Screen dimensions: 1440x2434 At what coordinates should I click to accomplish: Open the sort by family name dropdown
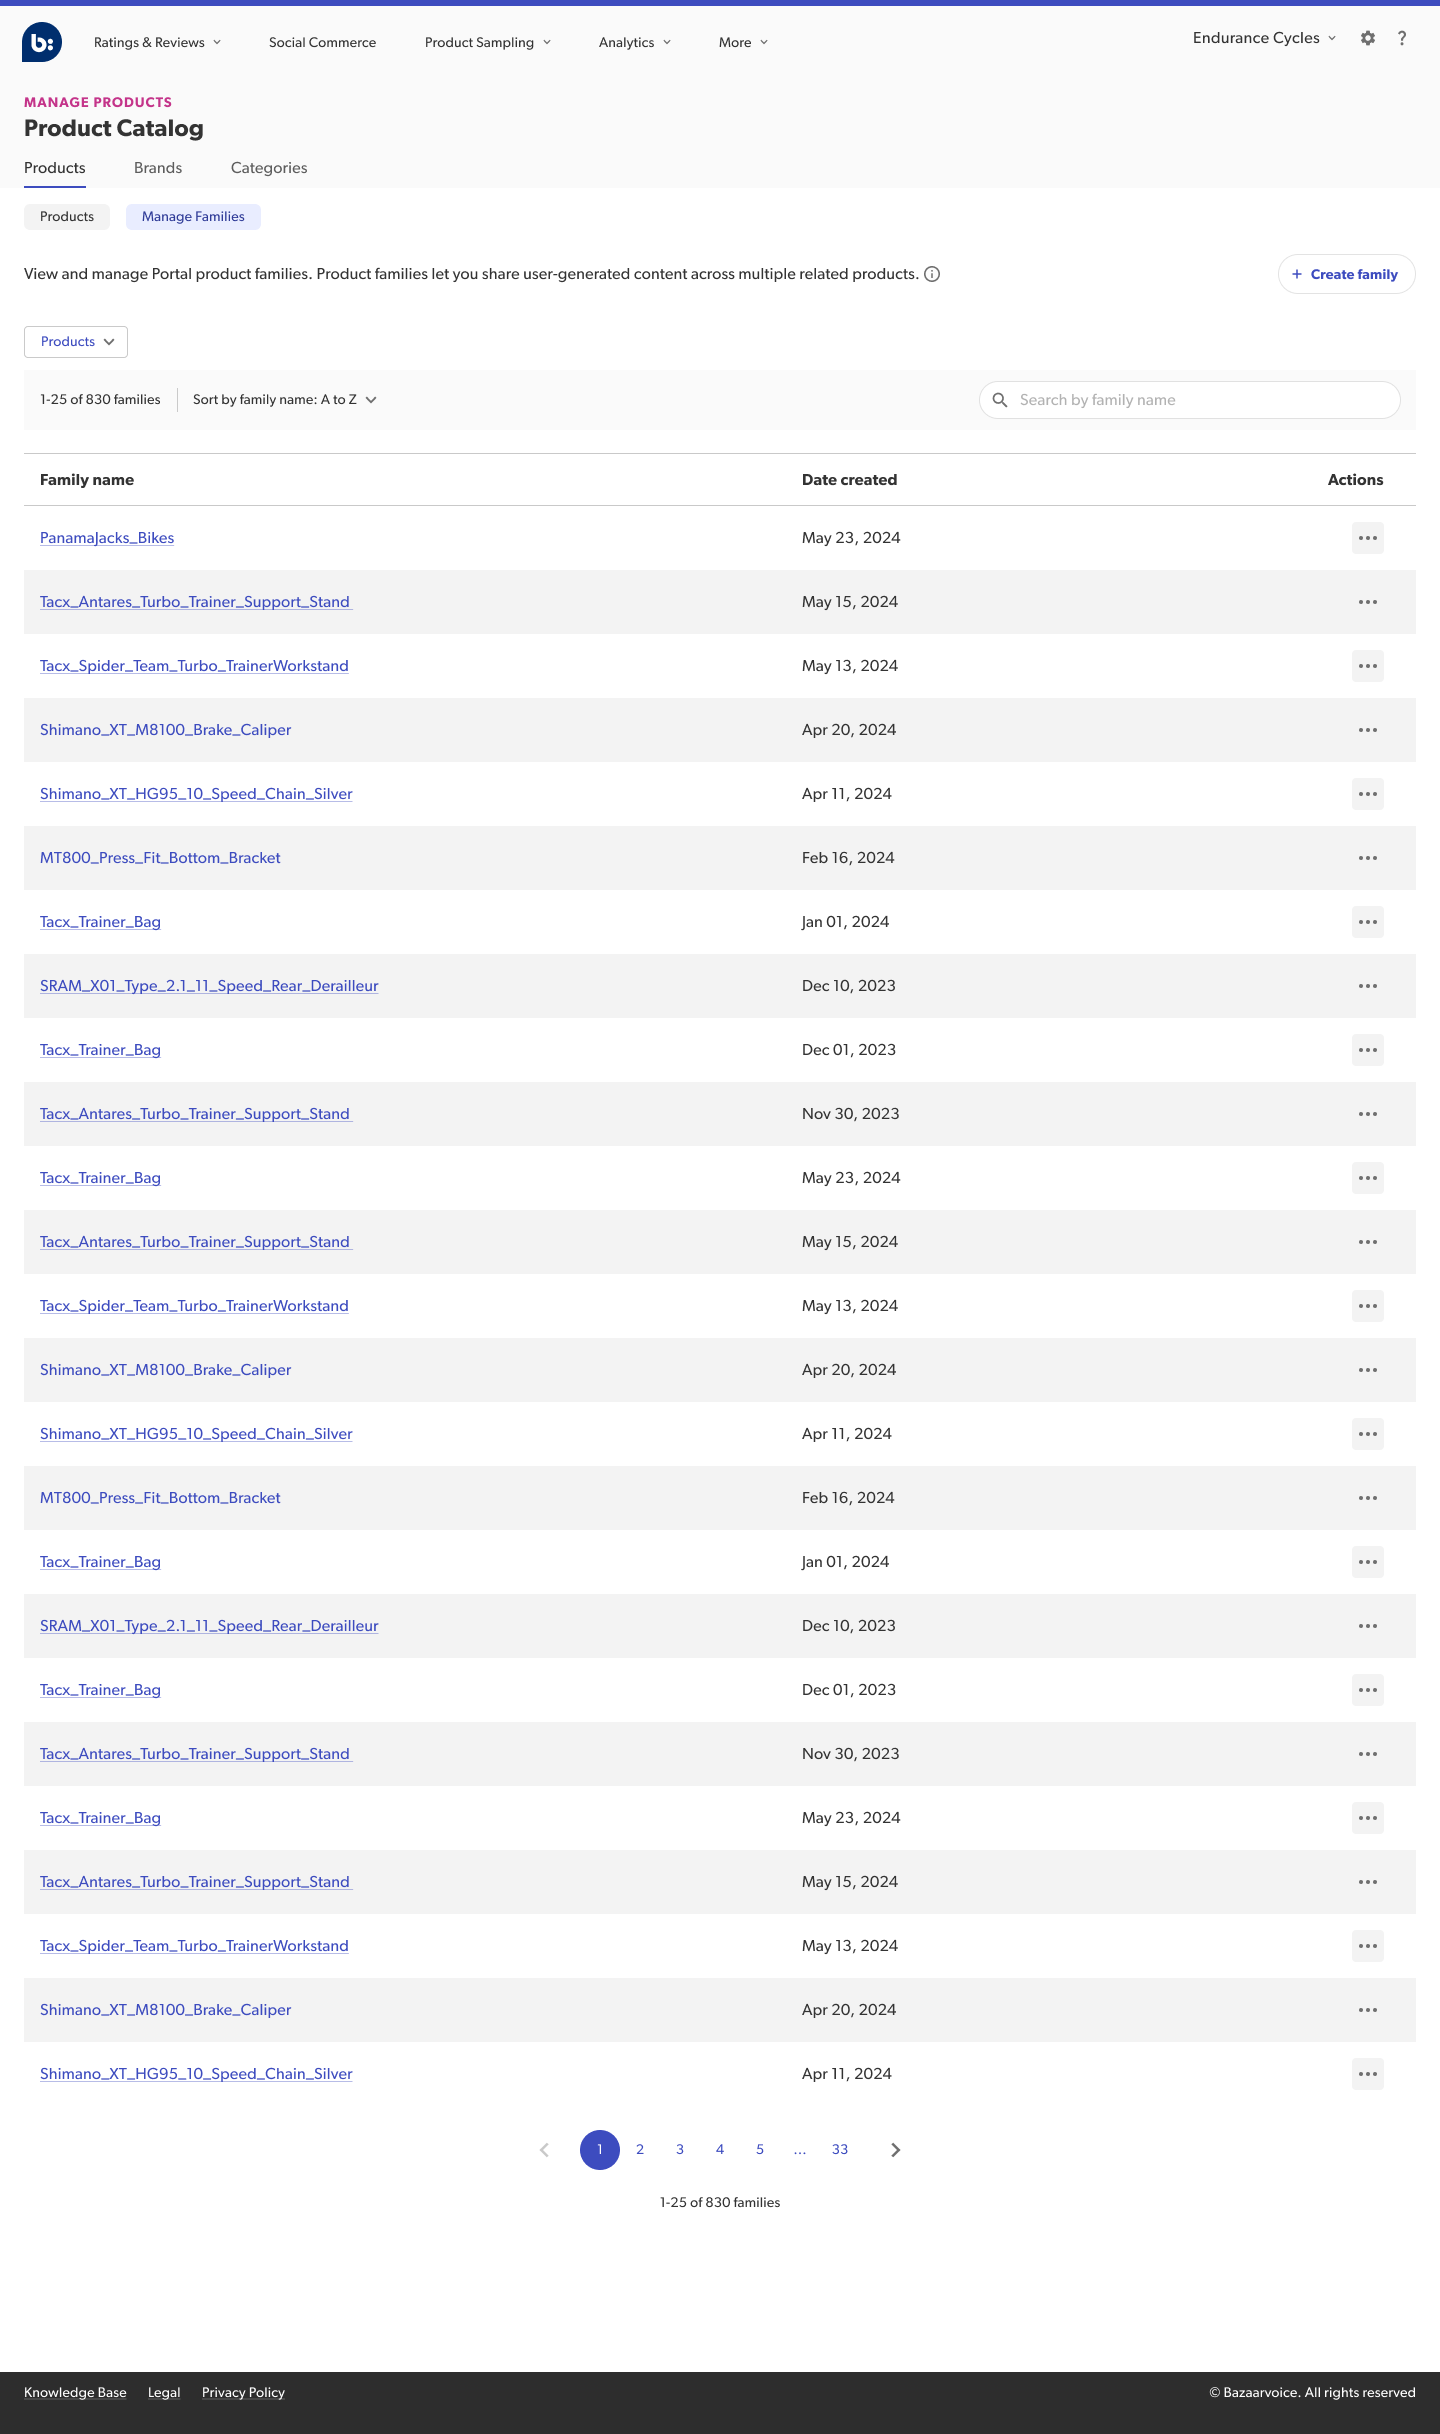[284, 400]
